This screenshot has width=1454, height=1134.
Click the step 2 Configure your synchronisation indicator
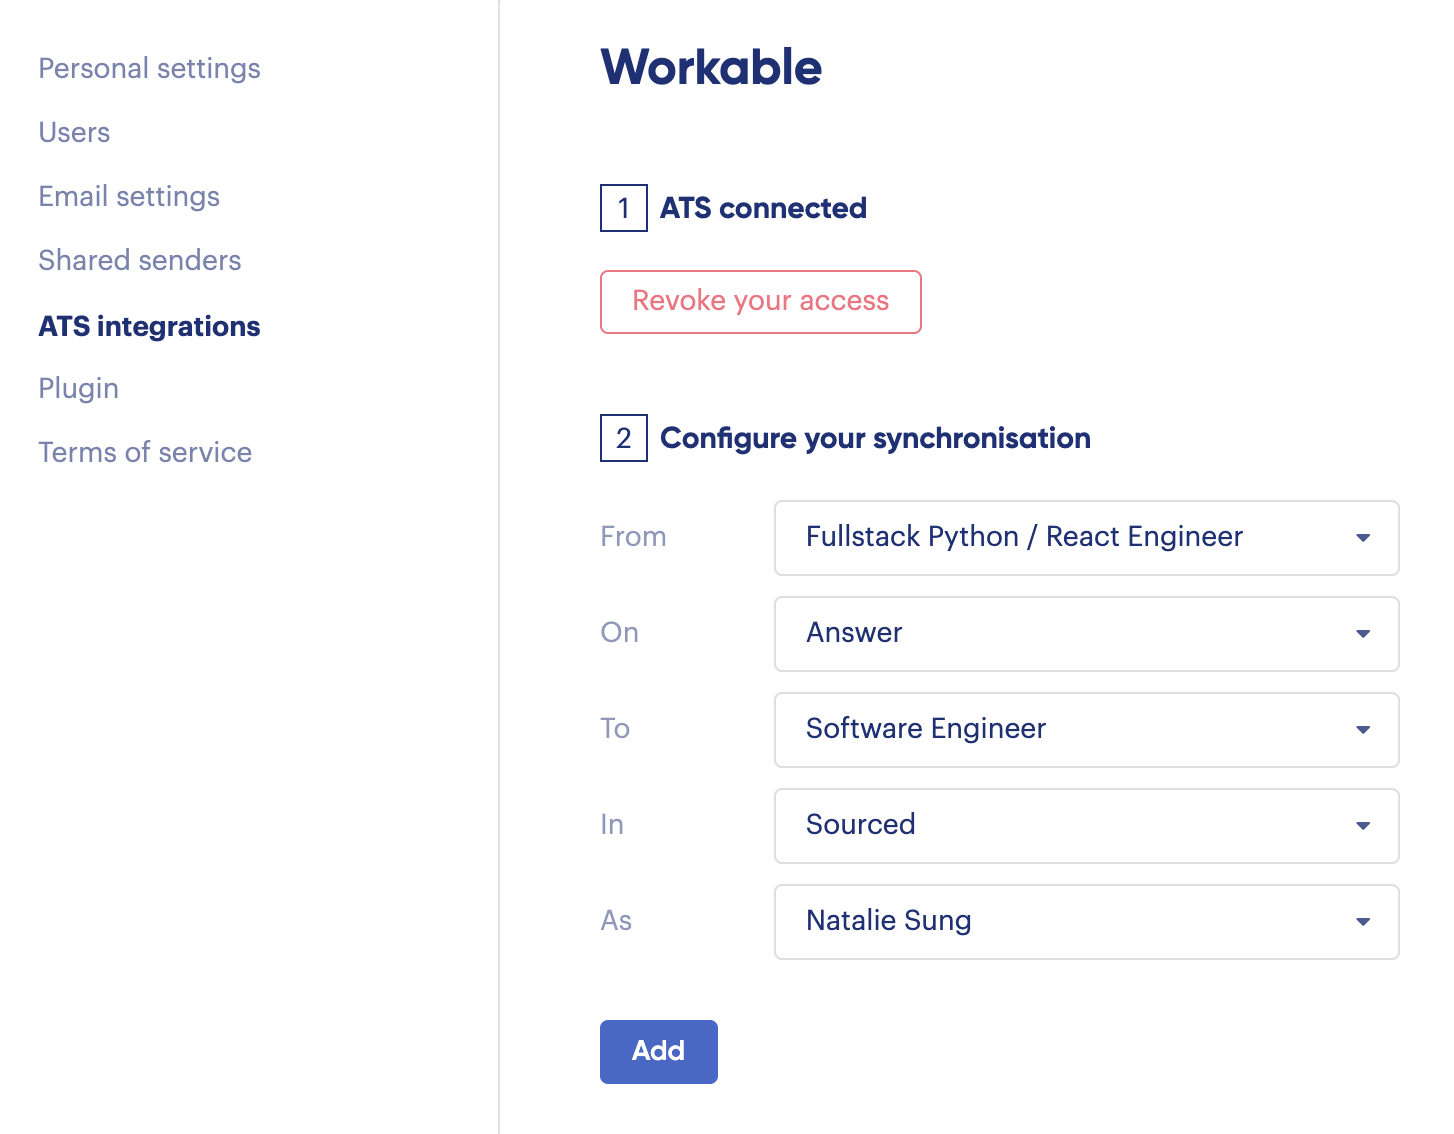(623, 439)
